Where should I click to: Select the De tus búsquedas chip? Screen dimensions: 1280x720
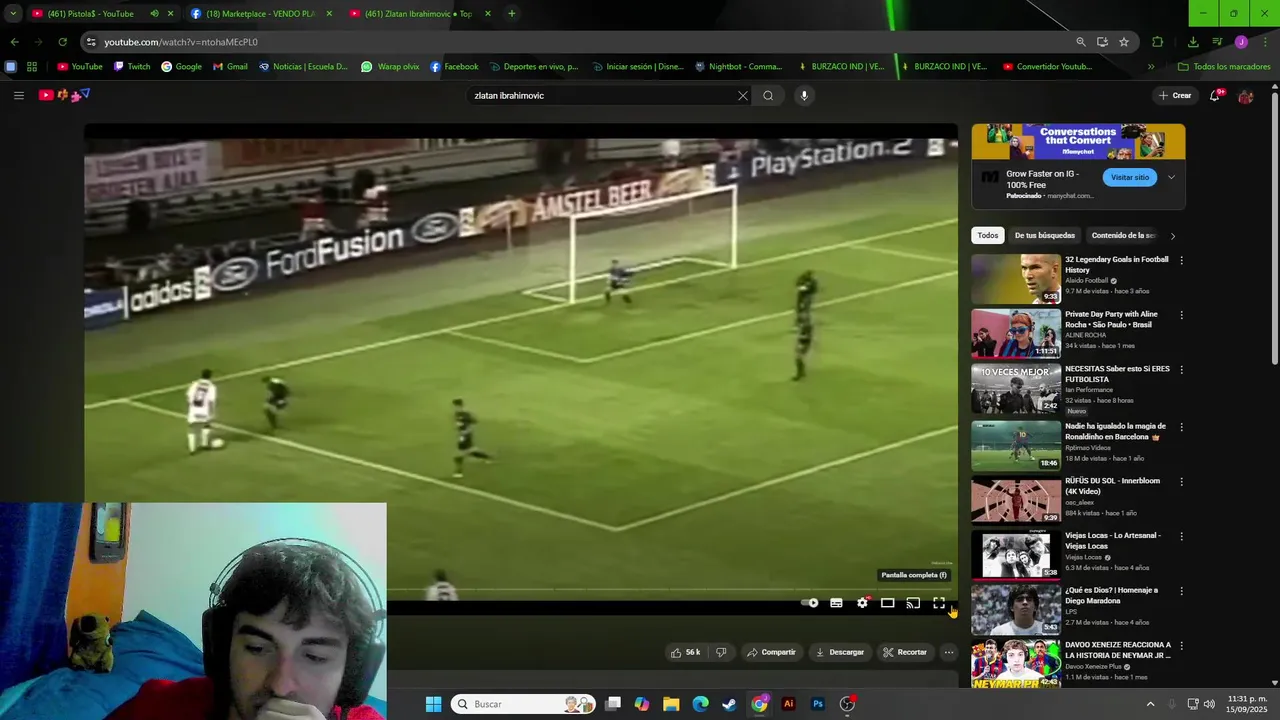coord(1045,235)
